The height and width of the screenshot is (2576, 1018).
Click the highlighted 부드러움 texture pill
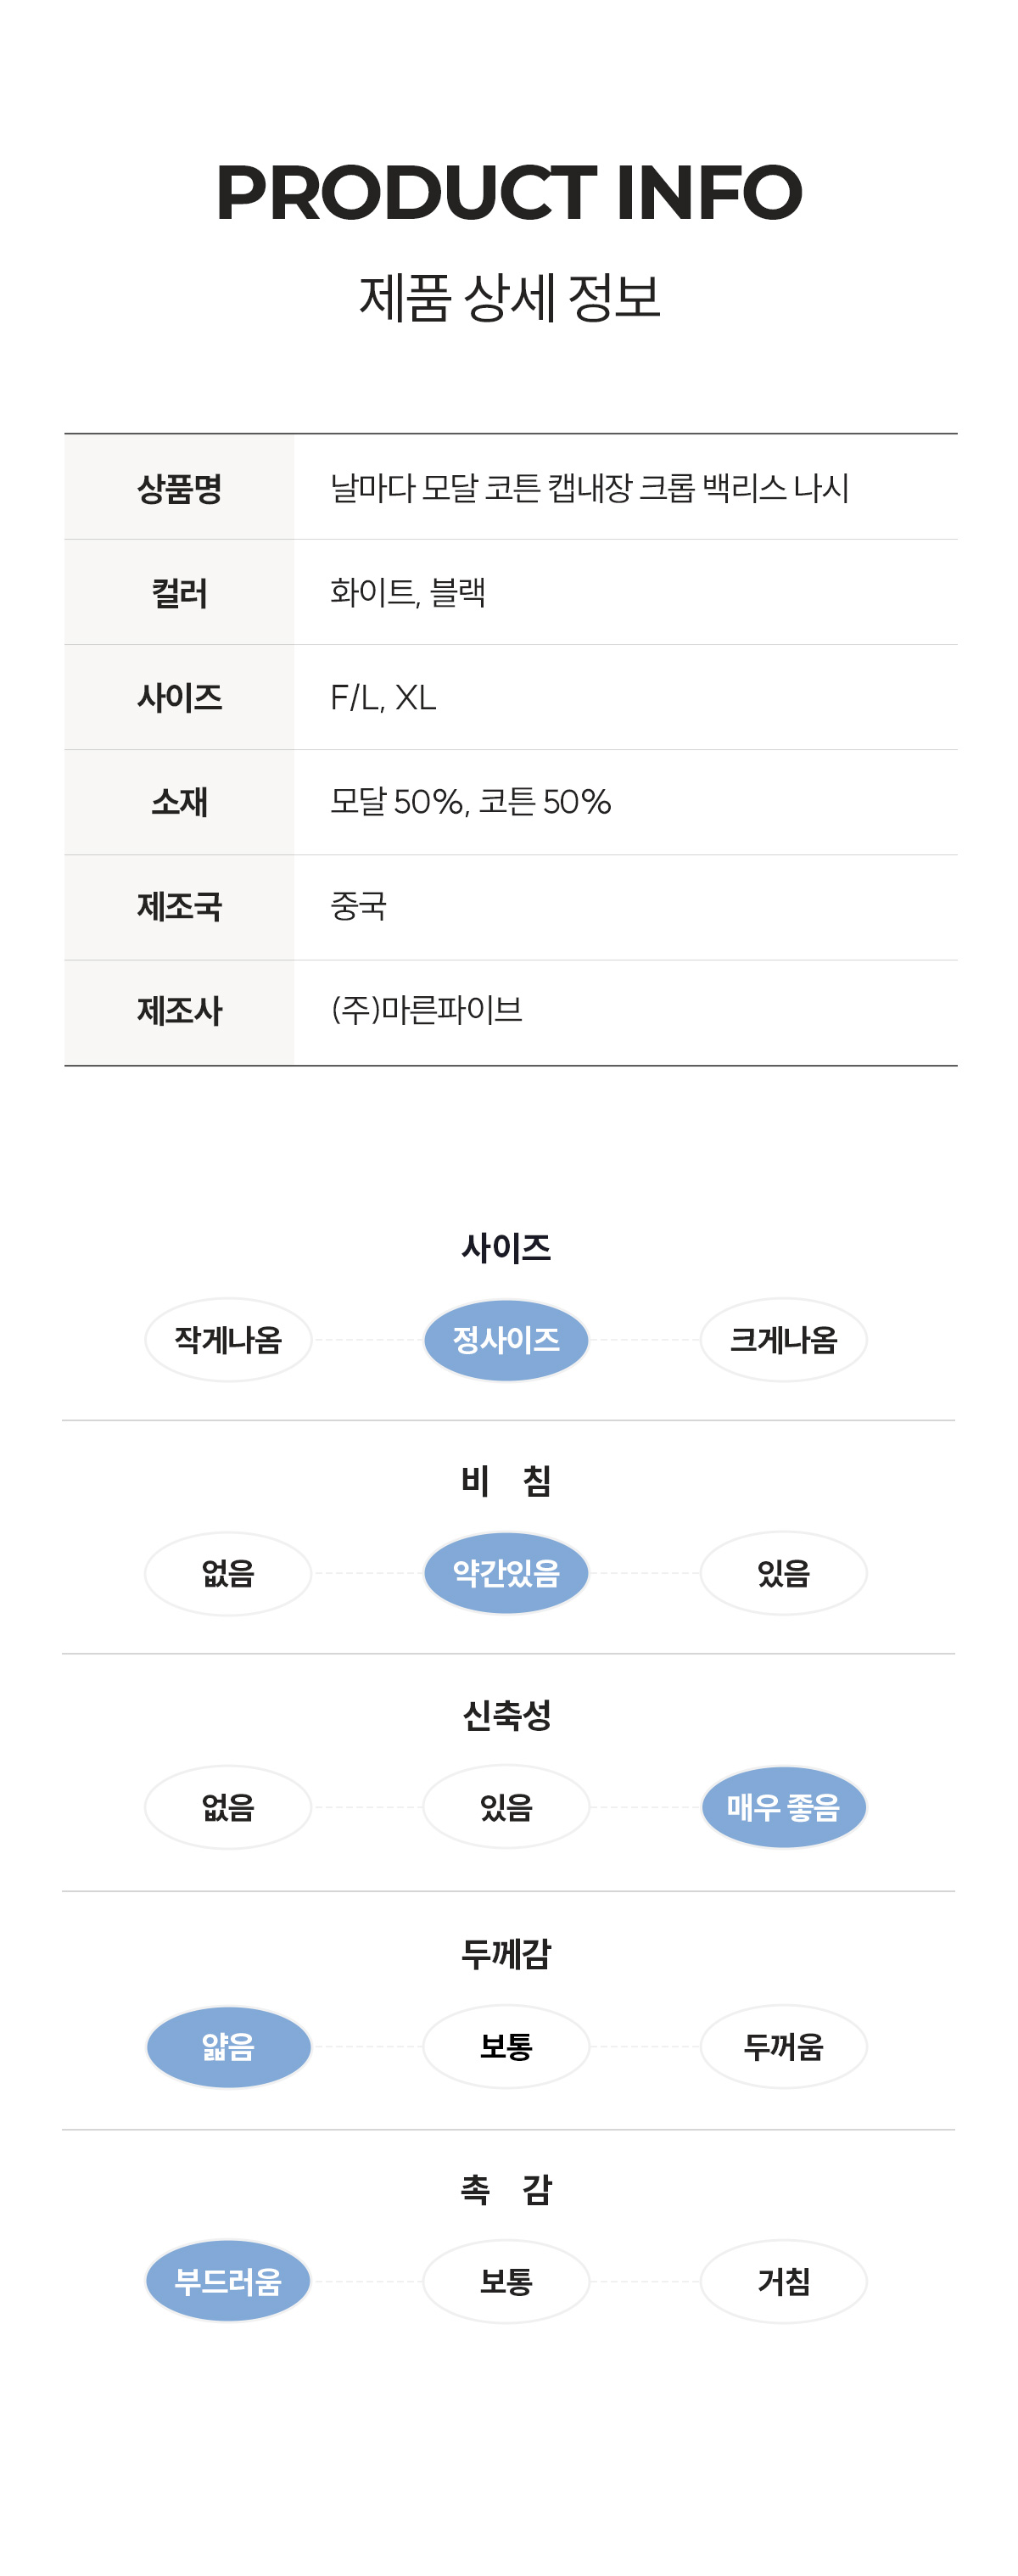pyautogui.click(x=228, y=2281)
